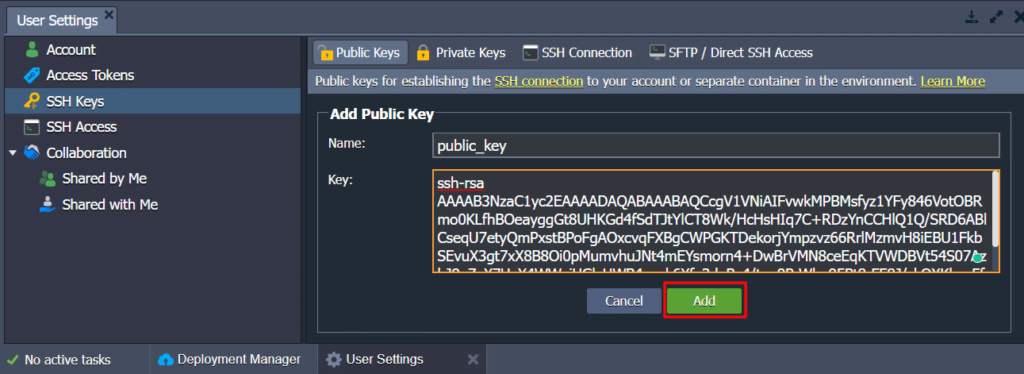
Task: Focus the Name input field
Action: click(x=716, y=146)
